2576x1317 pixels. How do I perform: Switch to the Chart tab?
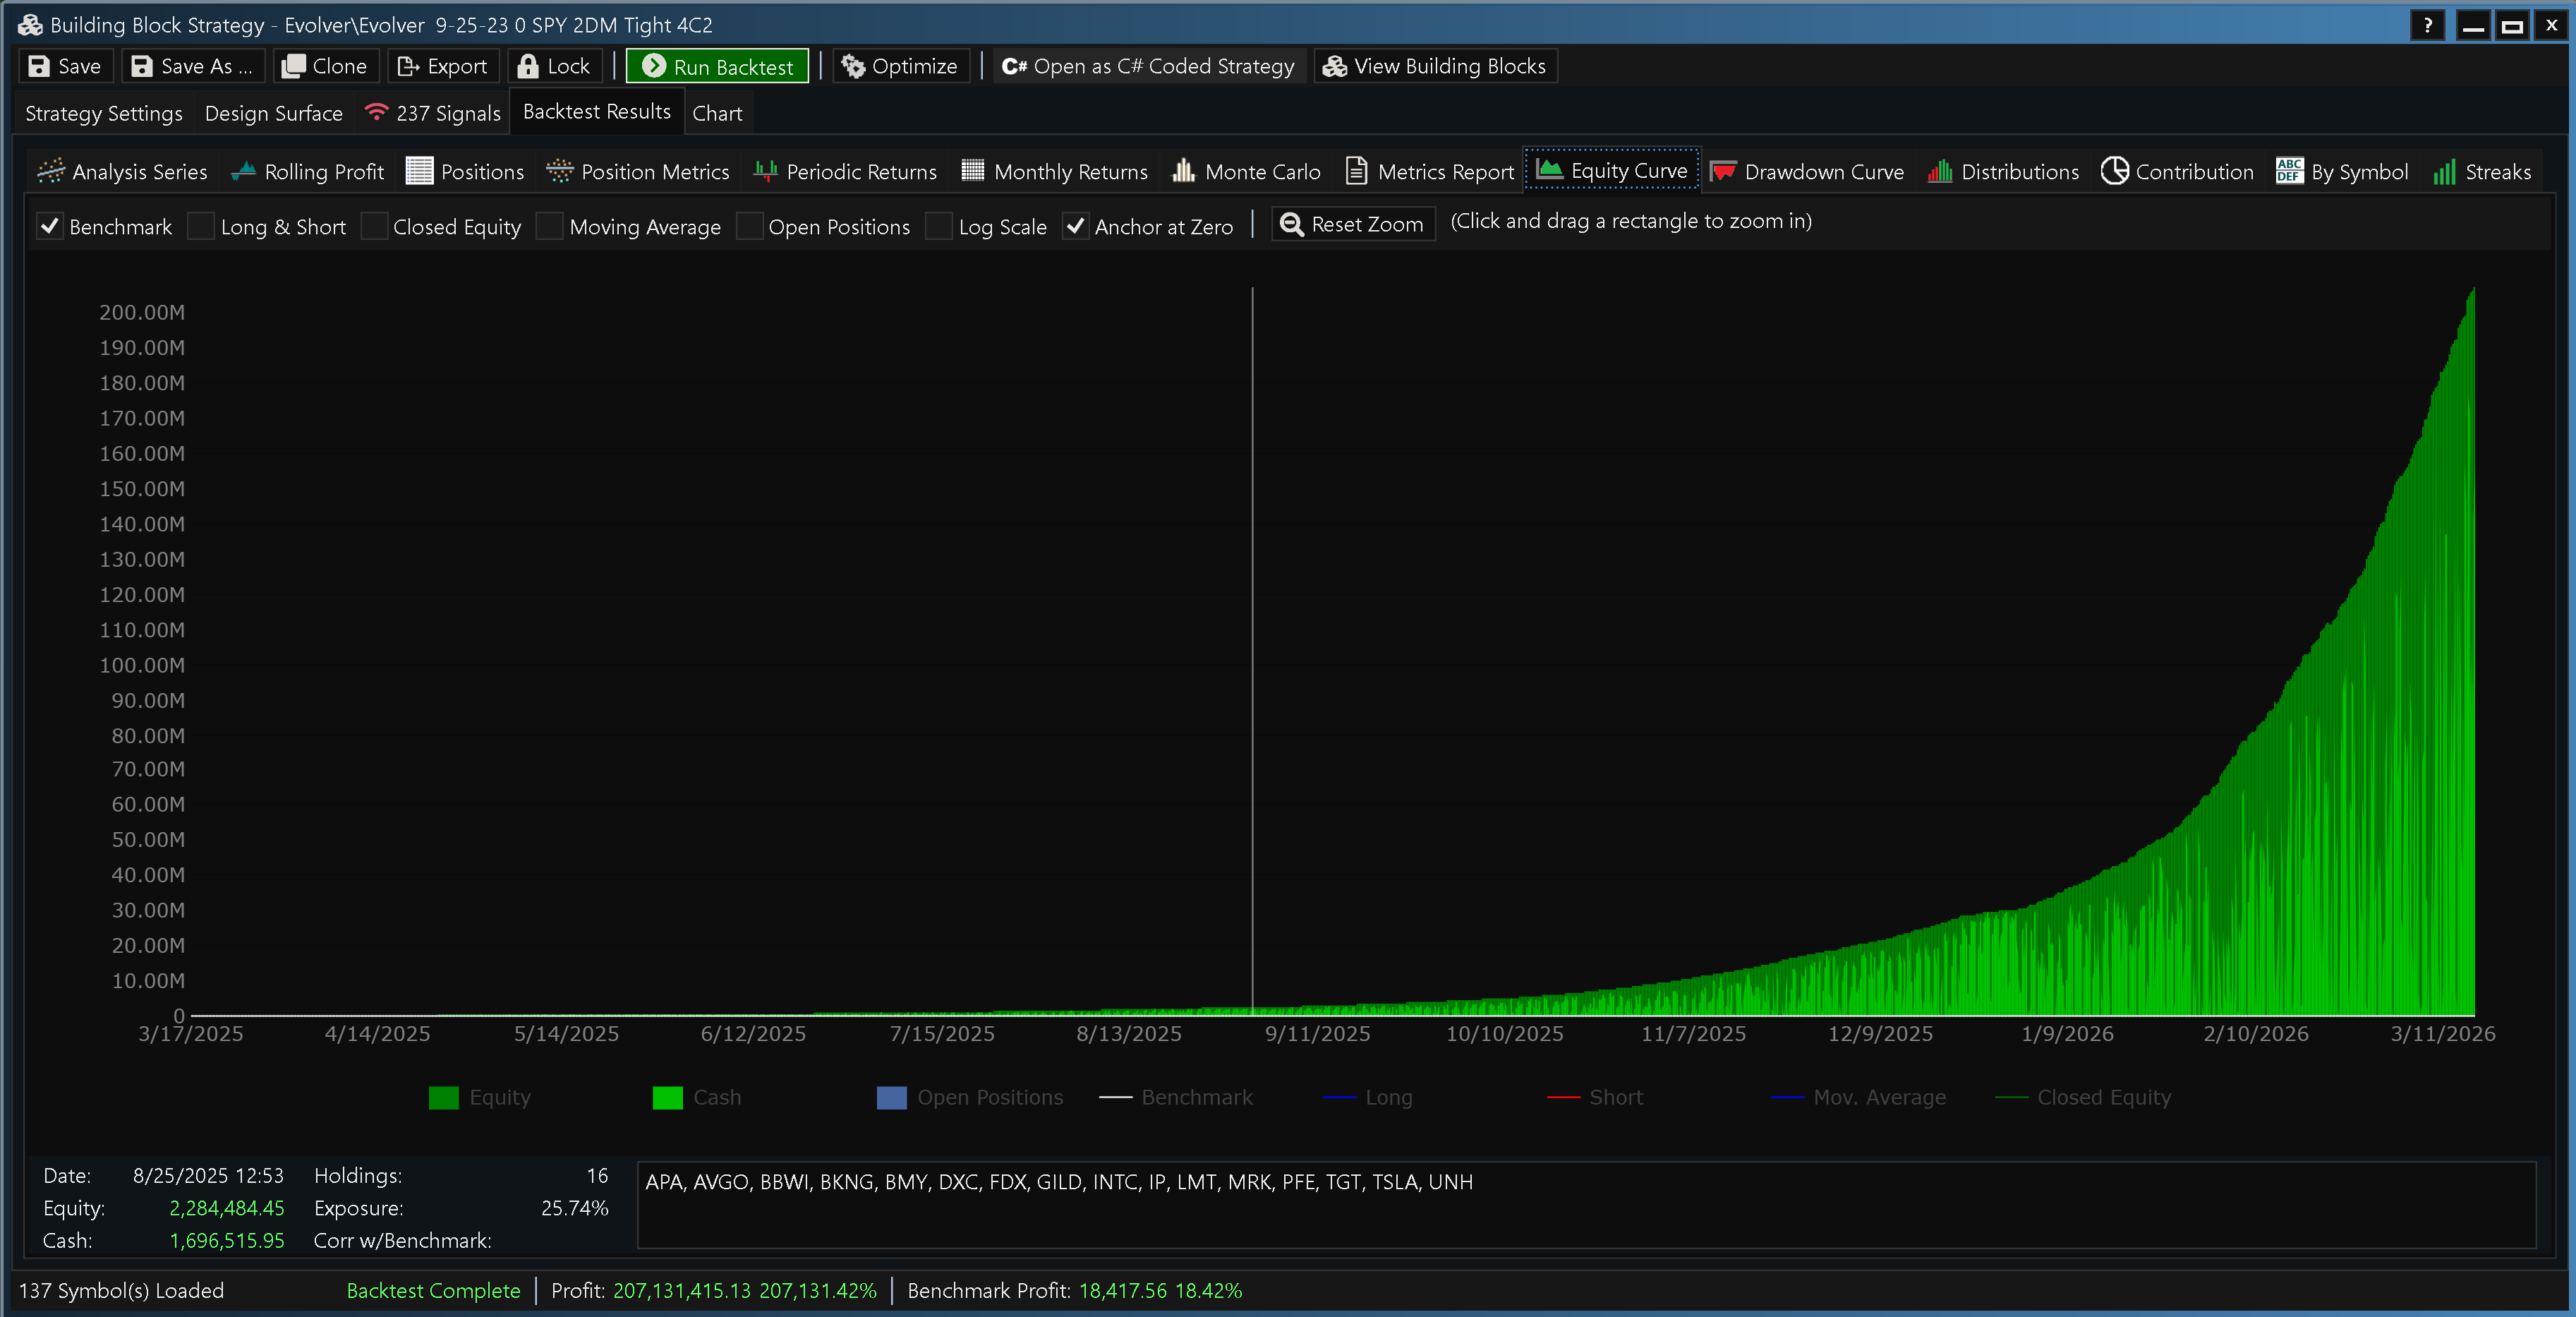tap(717, 113)
